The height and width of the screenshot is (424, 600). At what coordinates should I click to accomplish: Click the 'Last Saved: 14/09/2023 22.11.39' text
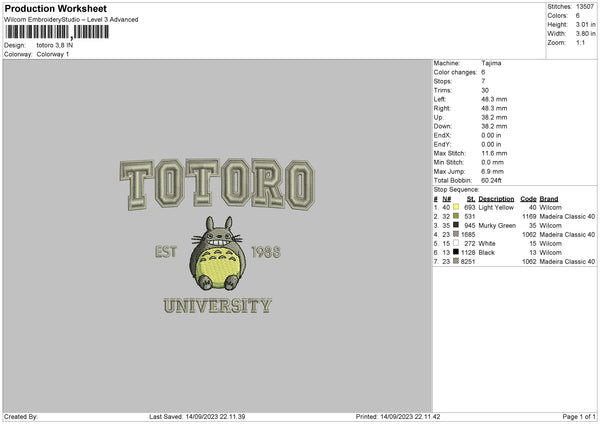(197, 416)
